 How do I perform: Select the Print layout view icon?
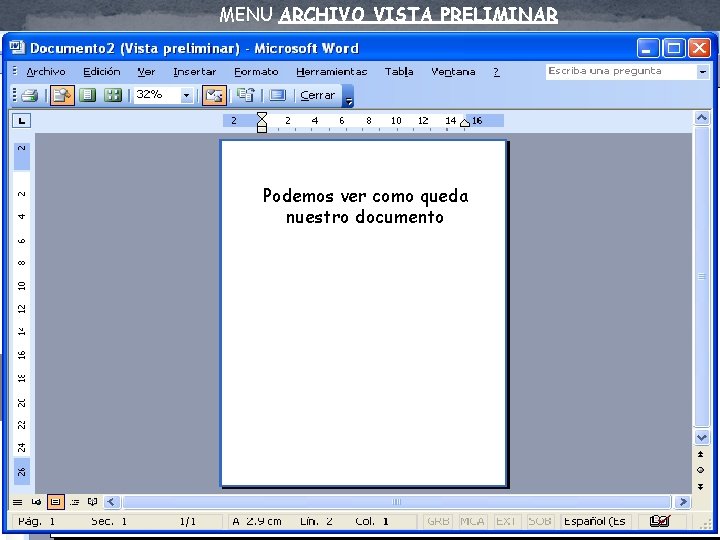56,502
